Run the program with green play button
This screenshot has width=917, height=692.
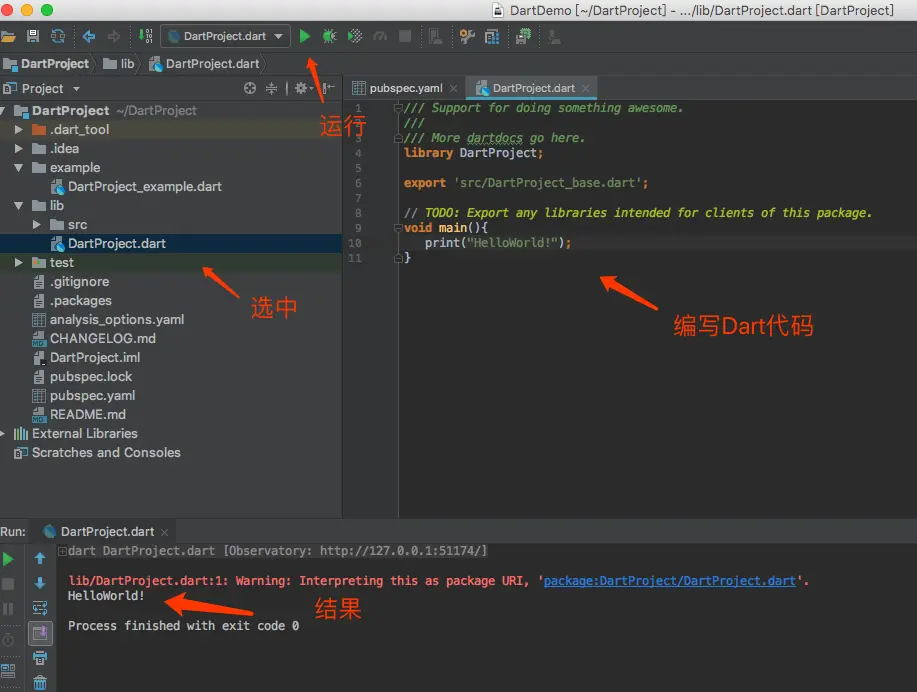coord(305,36)
